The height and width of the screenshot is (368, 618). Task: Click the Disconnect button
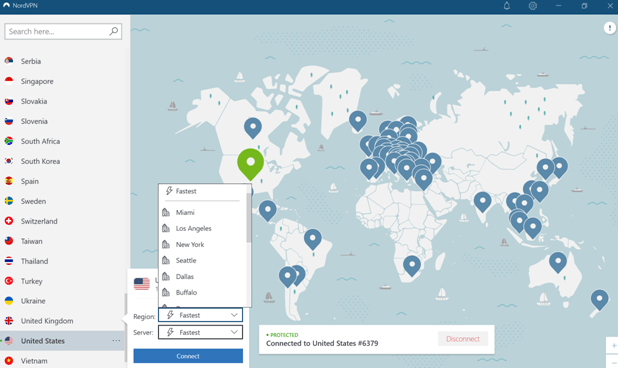463,339
